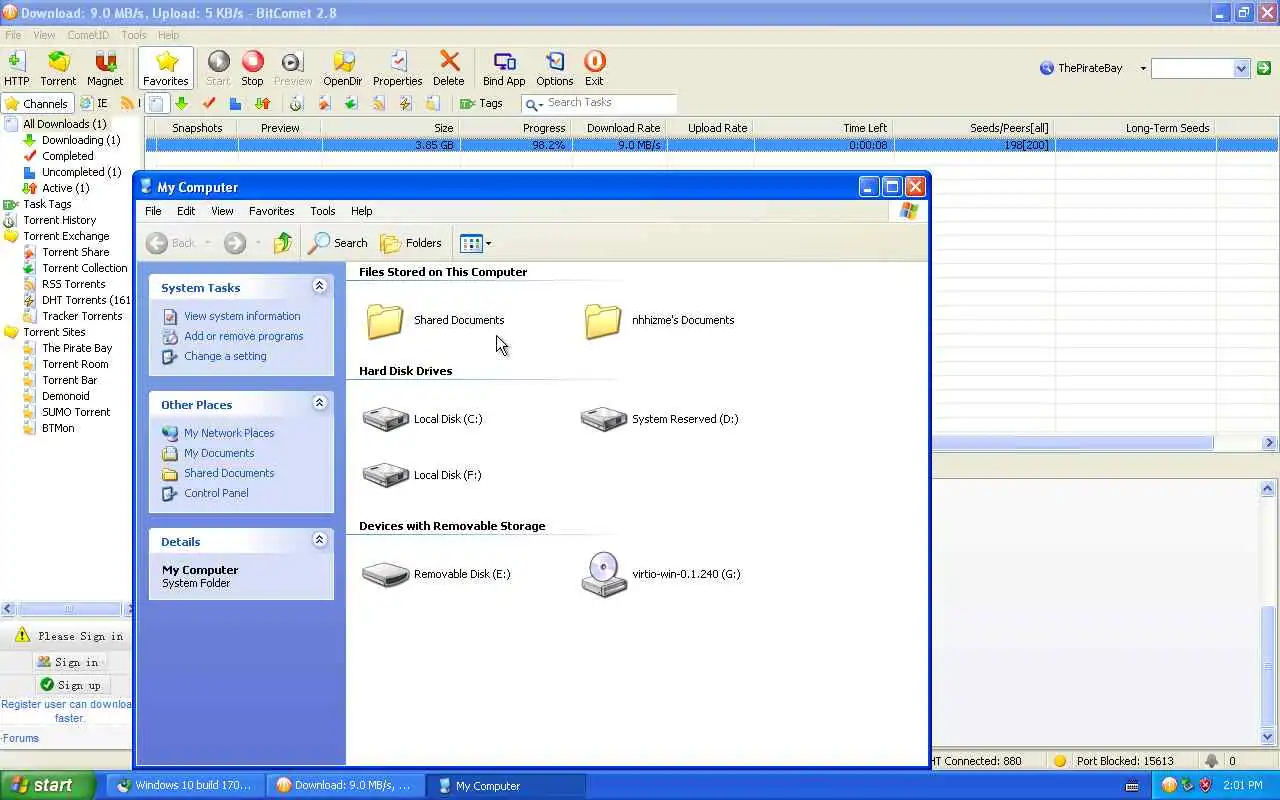Click Change a setting link

click(225, 356)
